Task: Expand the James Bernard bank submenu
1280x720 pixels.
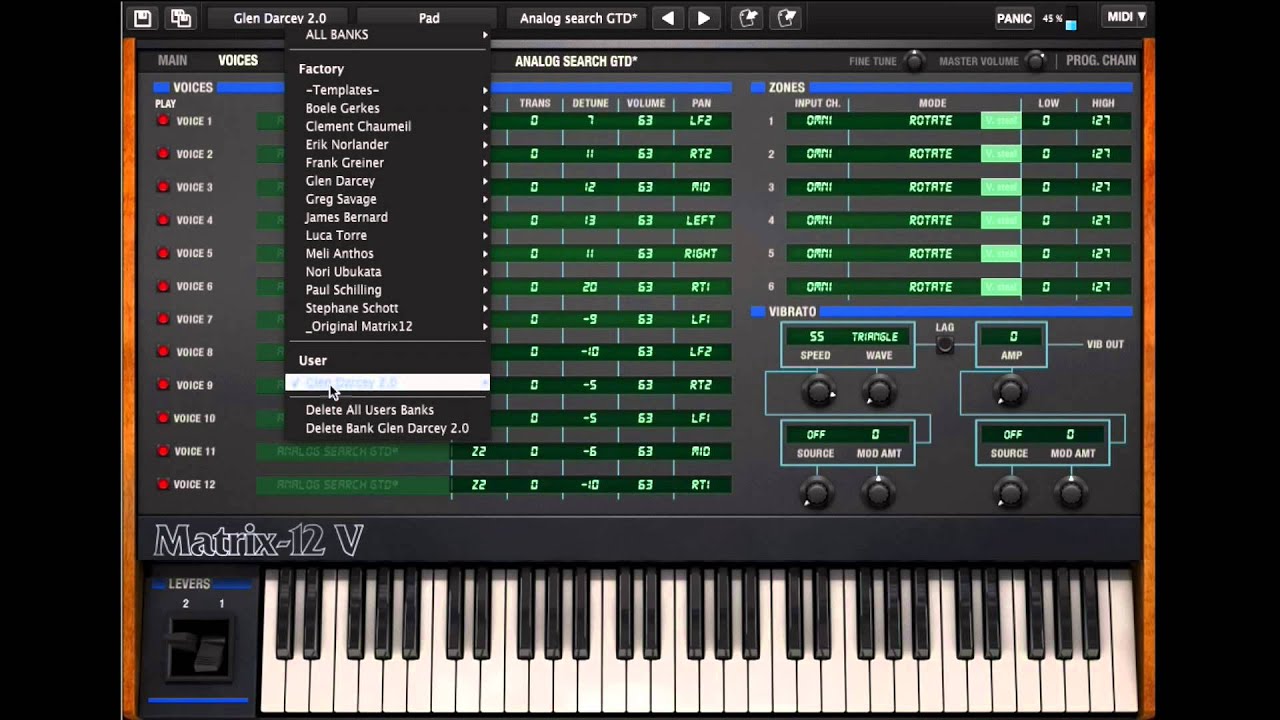Action: (x=388, y=217)
